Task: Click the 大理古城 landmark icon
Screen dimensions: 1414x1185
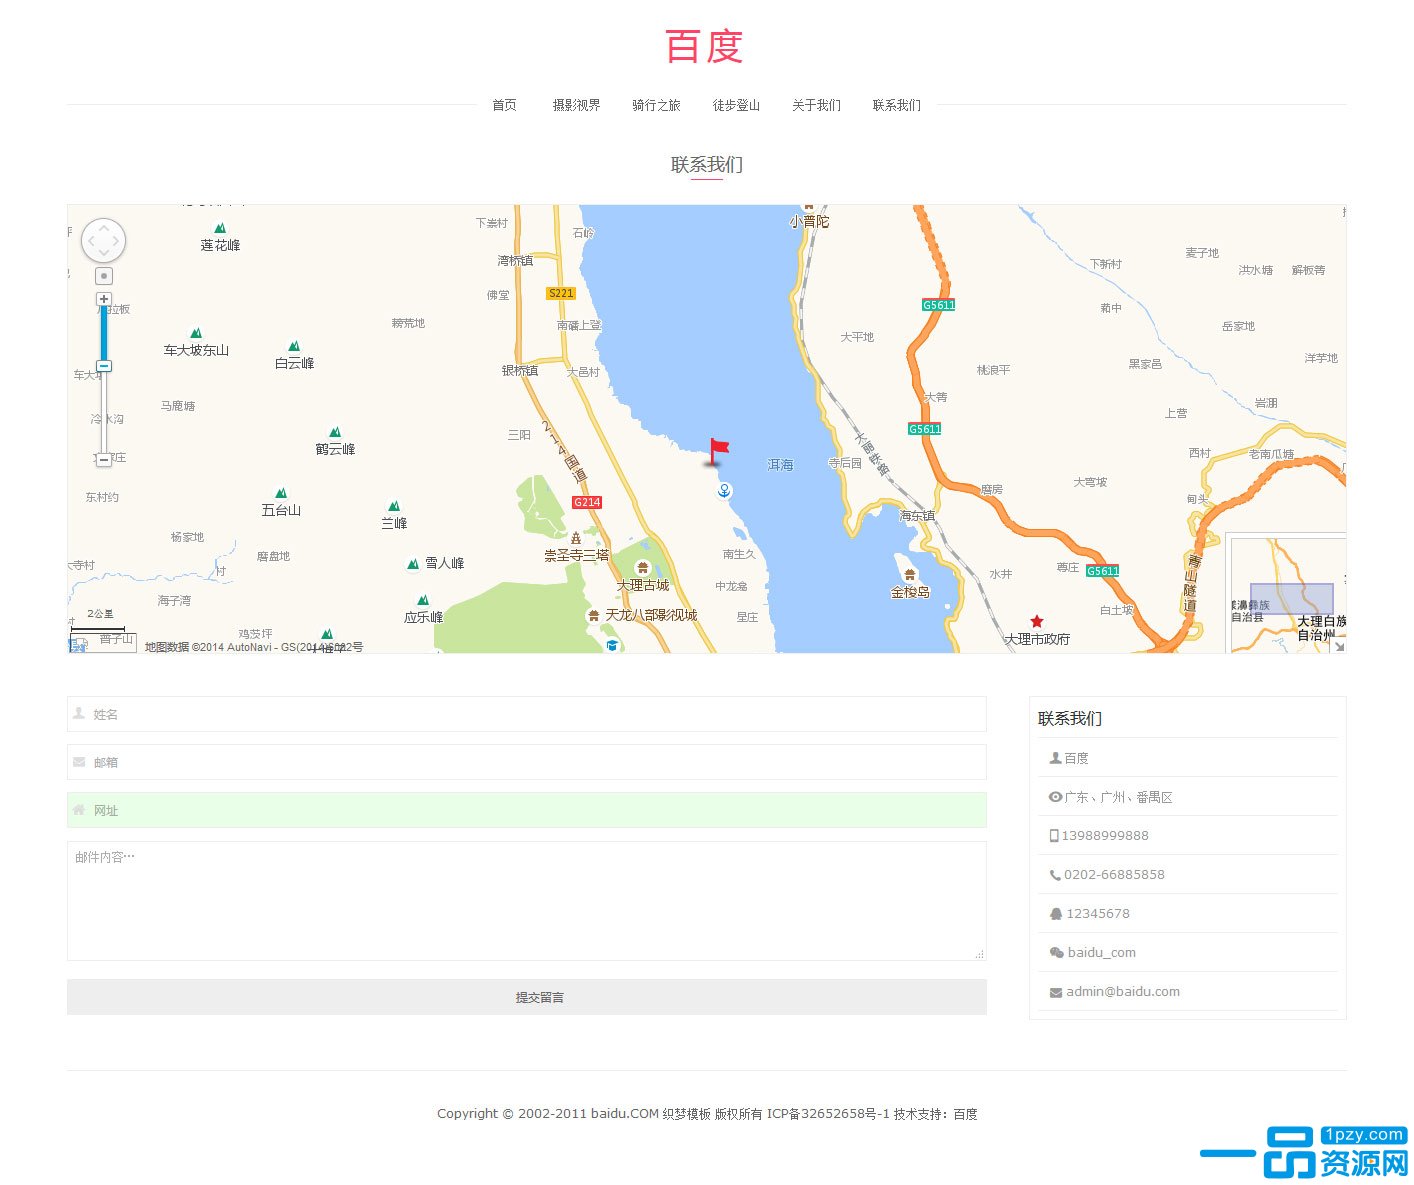Action: [643, 568]
